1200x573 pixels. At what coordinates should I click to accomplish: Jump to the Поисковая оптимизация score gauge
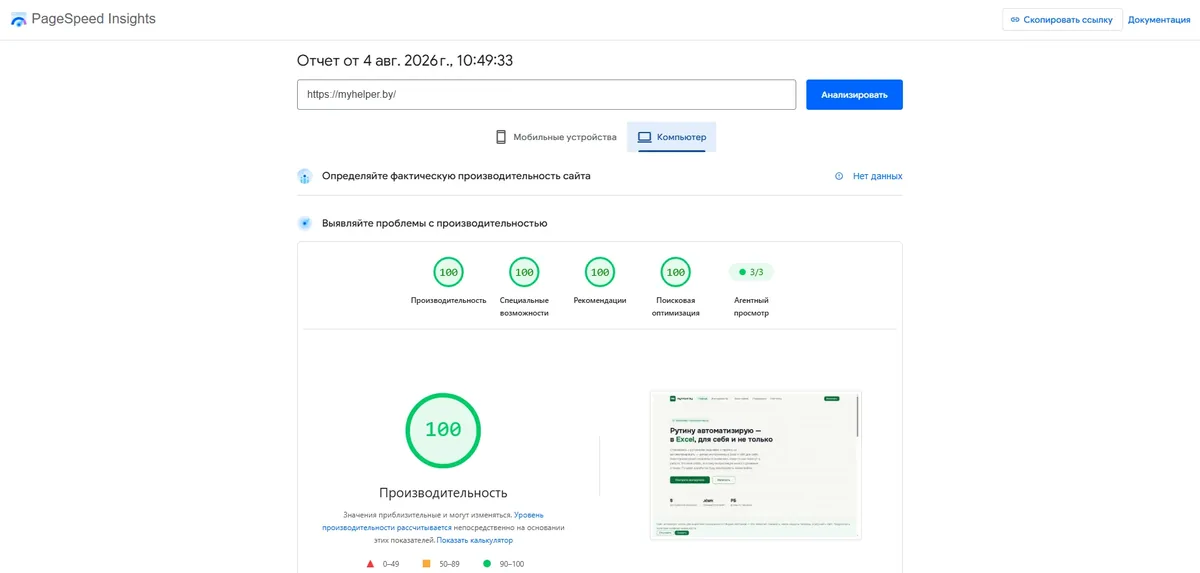click(676, 272)
